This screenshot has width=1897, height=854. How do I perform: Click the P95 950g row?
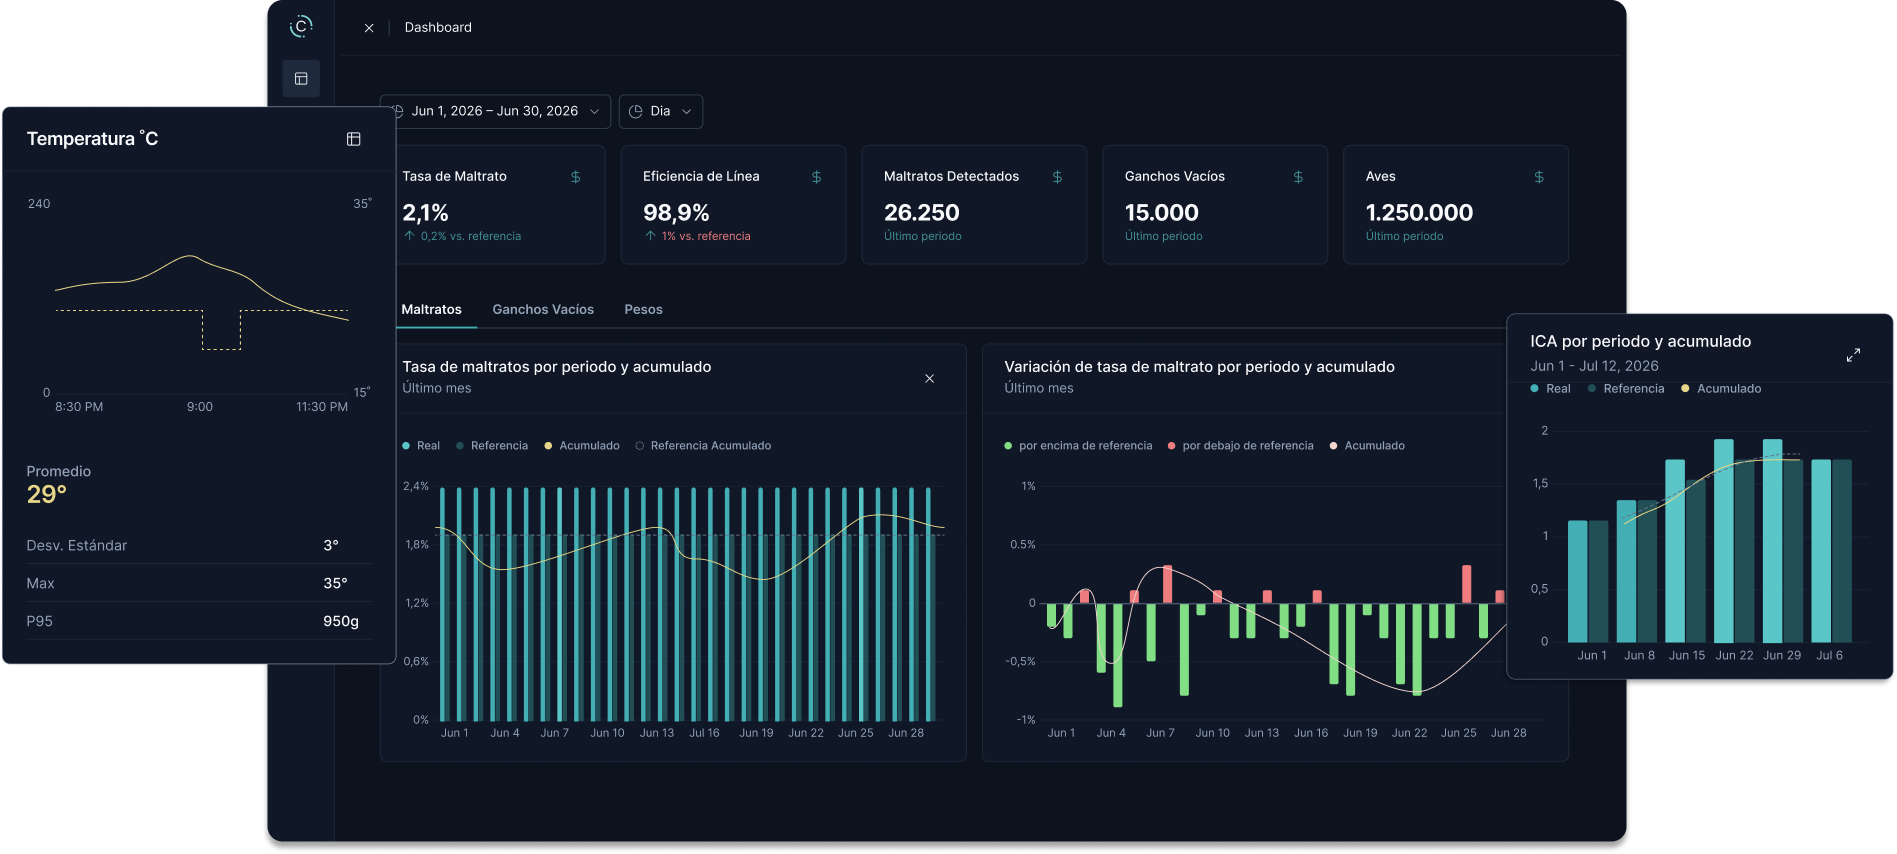coord(198,621)
